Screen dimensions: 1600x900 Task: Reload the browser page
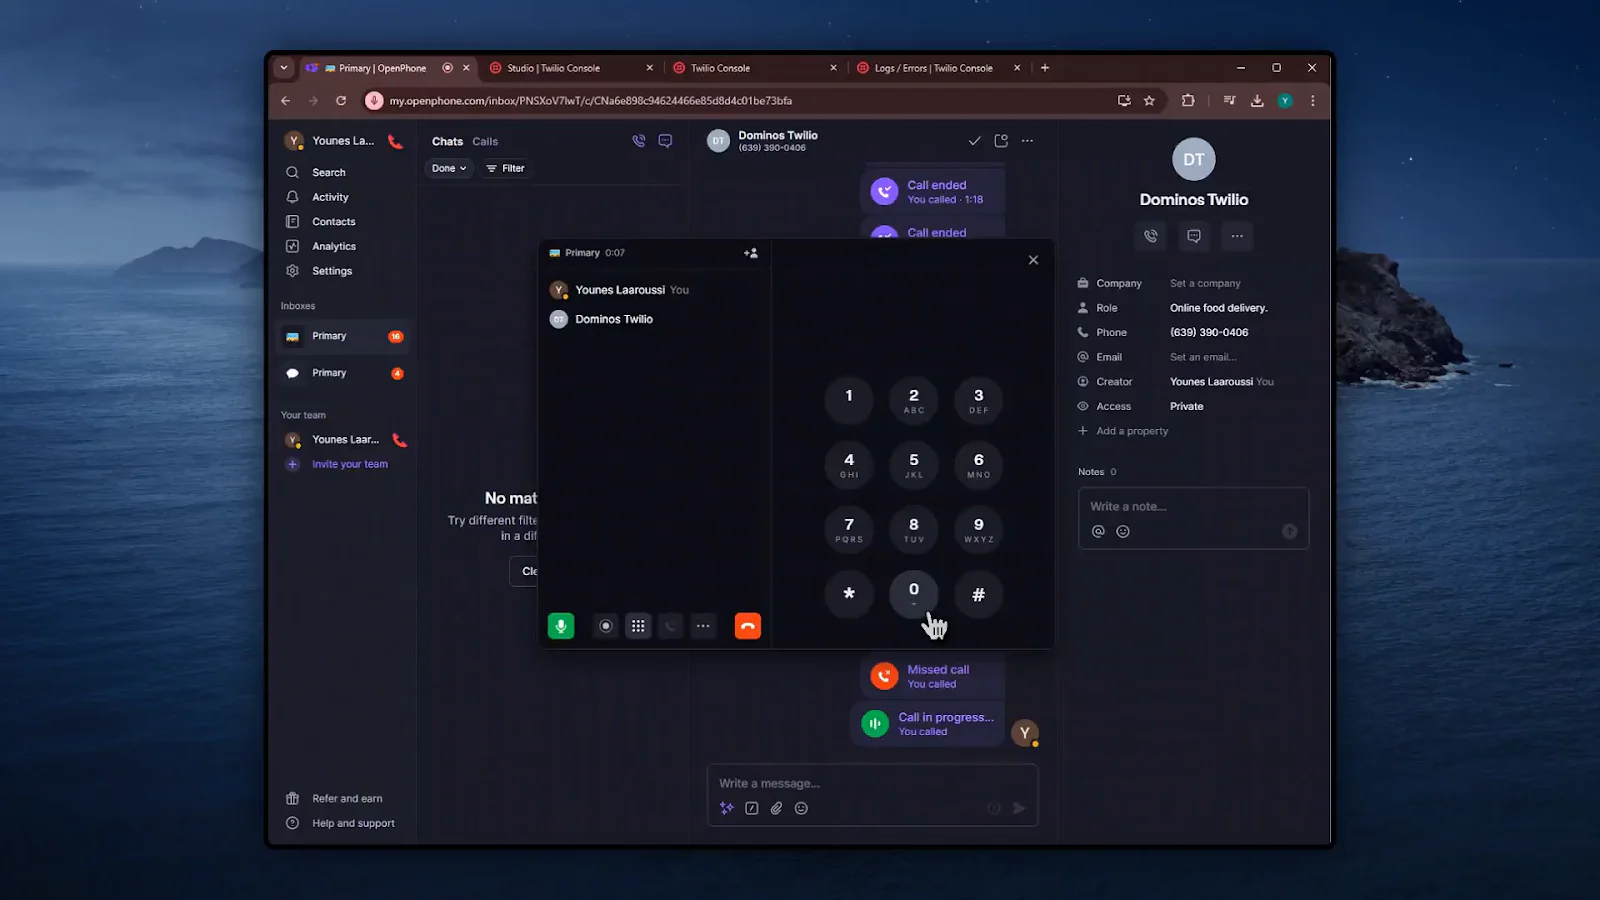(341, 101)
